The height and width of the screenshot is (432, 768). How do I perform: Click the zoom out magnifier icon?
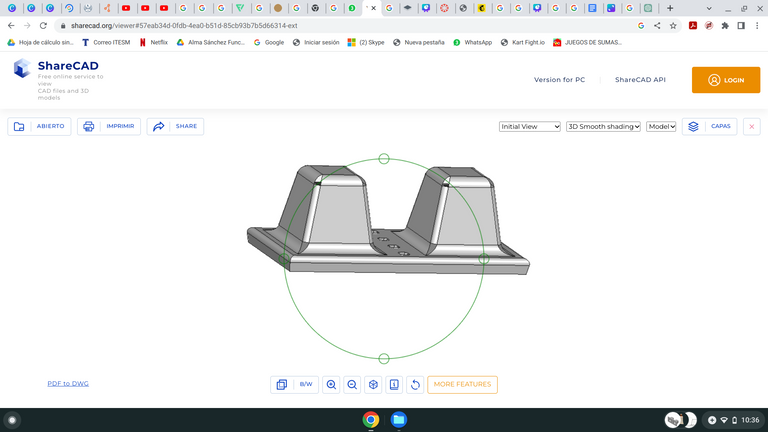[x=352, y=384]
